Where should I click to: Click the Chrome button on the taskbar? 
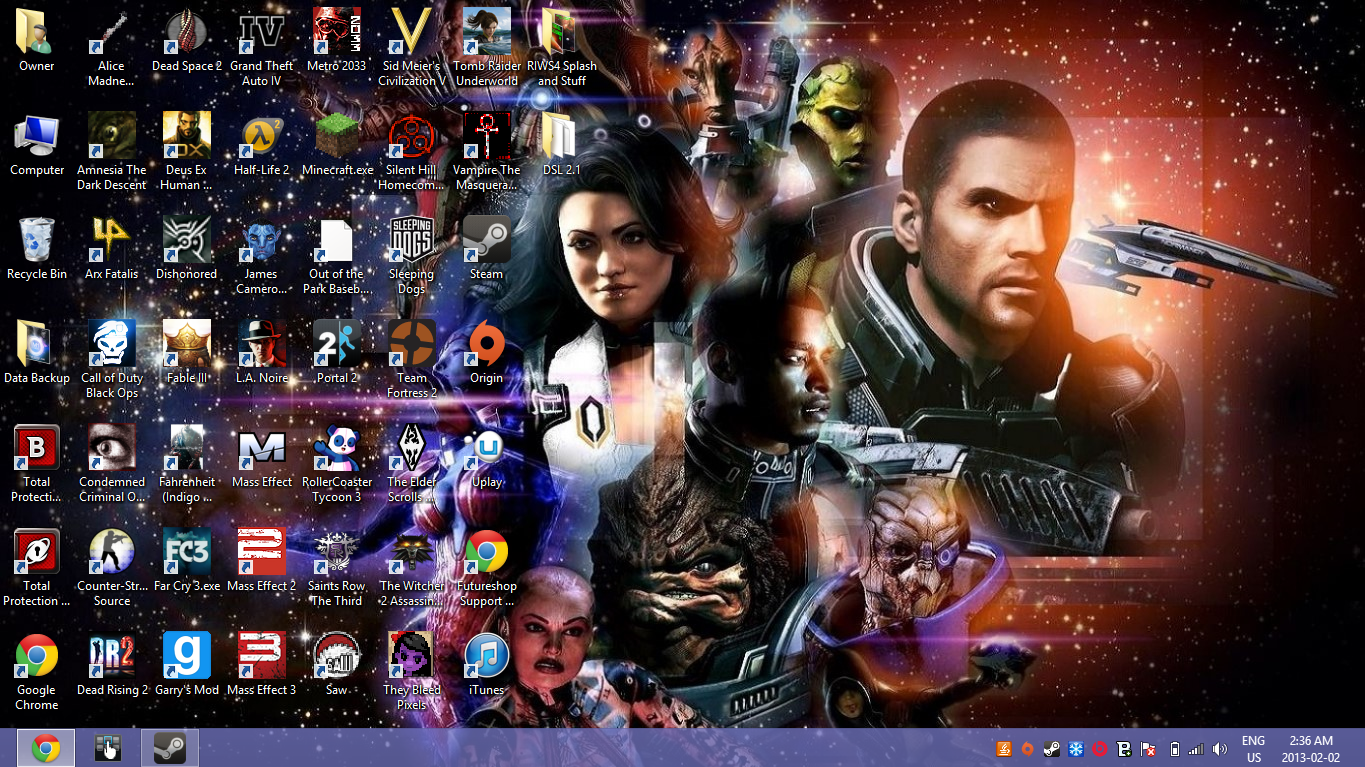tap(46, 748)
